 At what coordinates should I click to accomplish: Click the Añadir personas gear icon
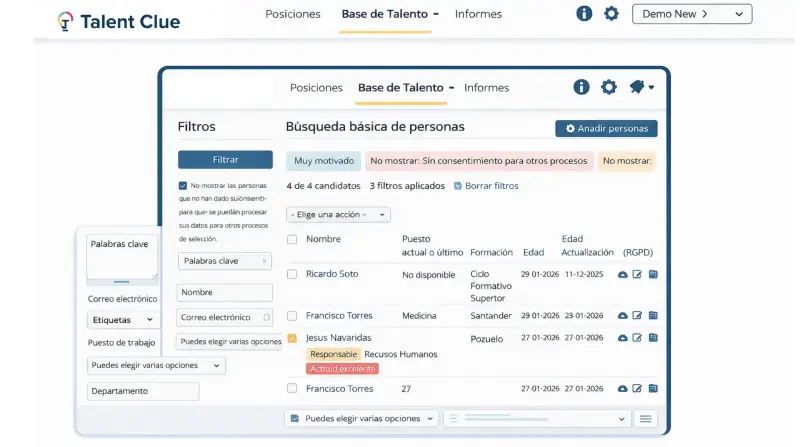570,129
